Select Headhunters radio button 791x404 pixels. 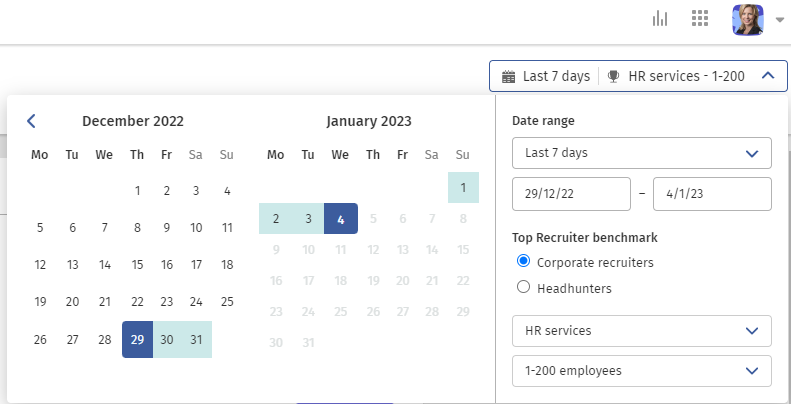[x=522, y=287]
